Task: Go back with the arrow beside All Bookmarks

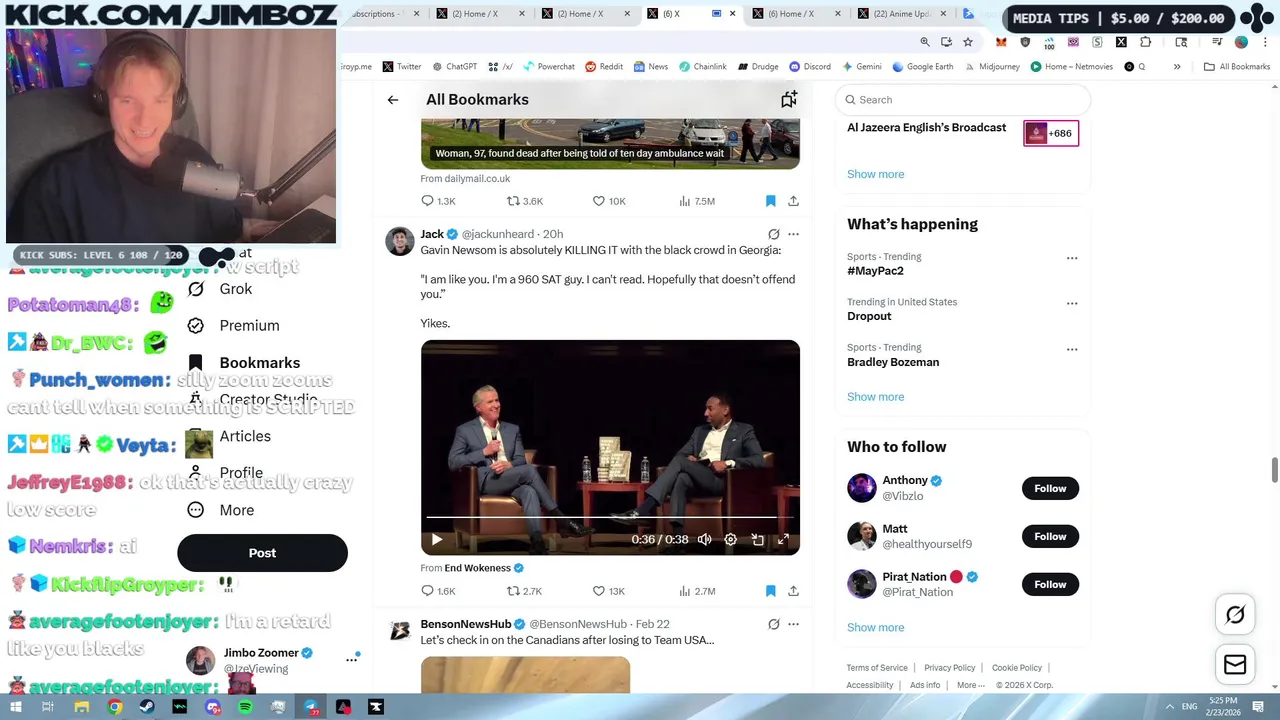Action: [393, 99]
